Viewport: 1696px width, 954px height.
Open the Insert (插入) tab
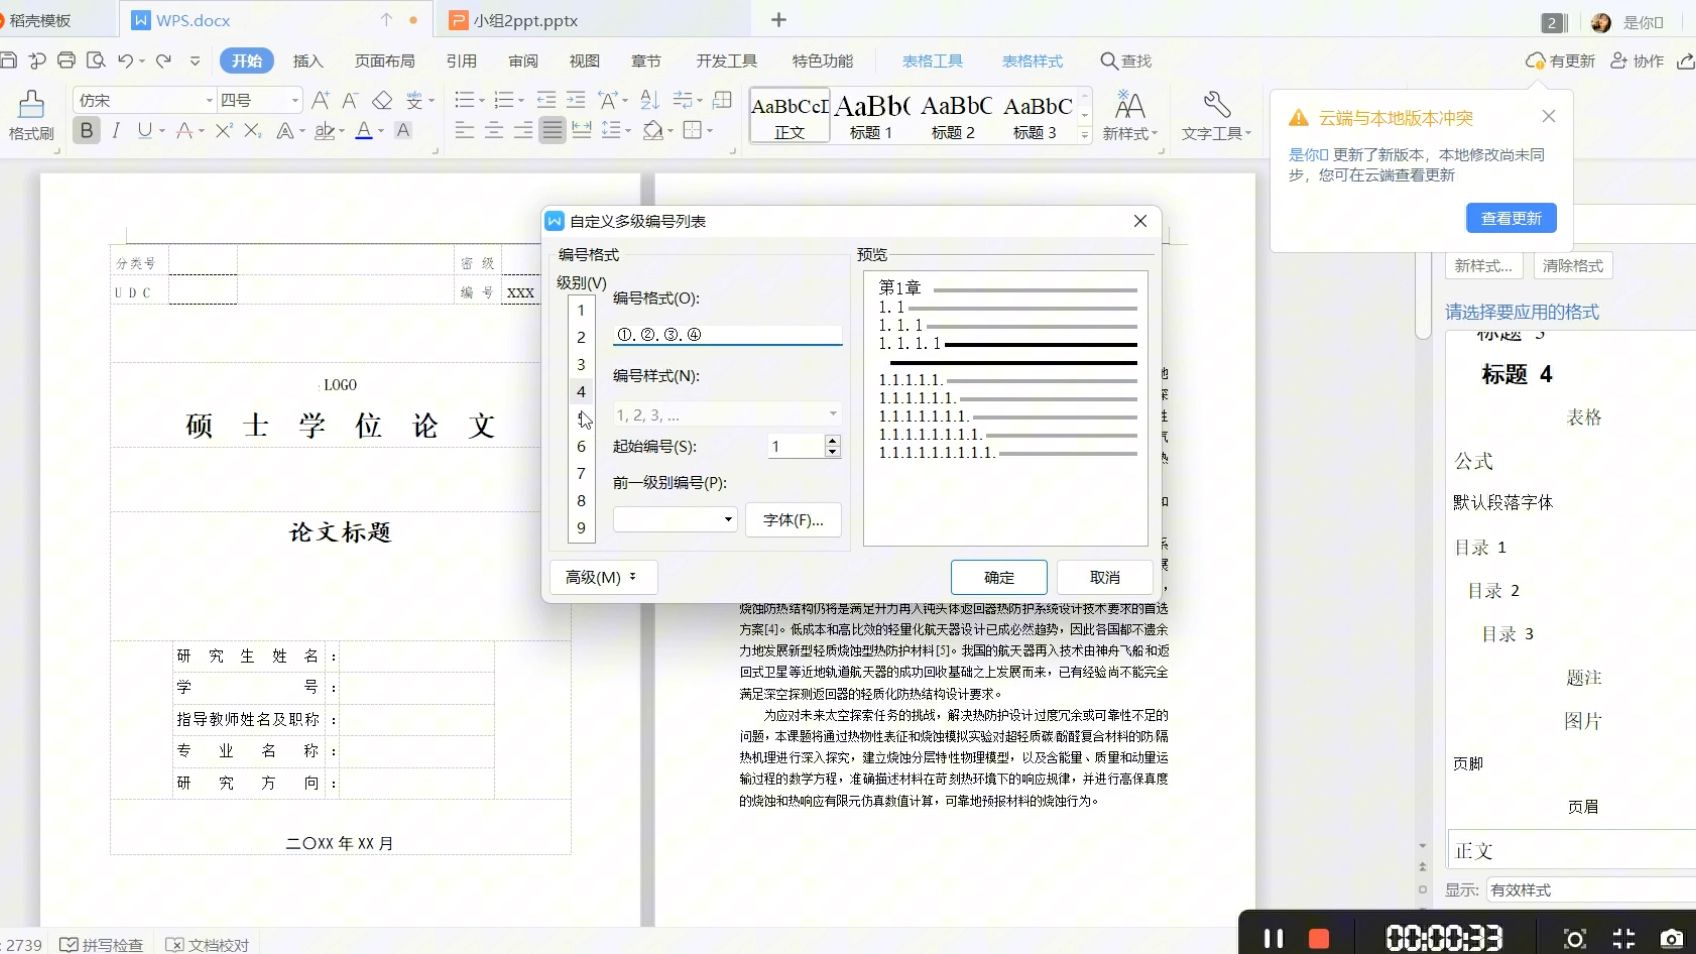(308, 61)
